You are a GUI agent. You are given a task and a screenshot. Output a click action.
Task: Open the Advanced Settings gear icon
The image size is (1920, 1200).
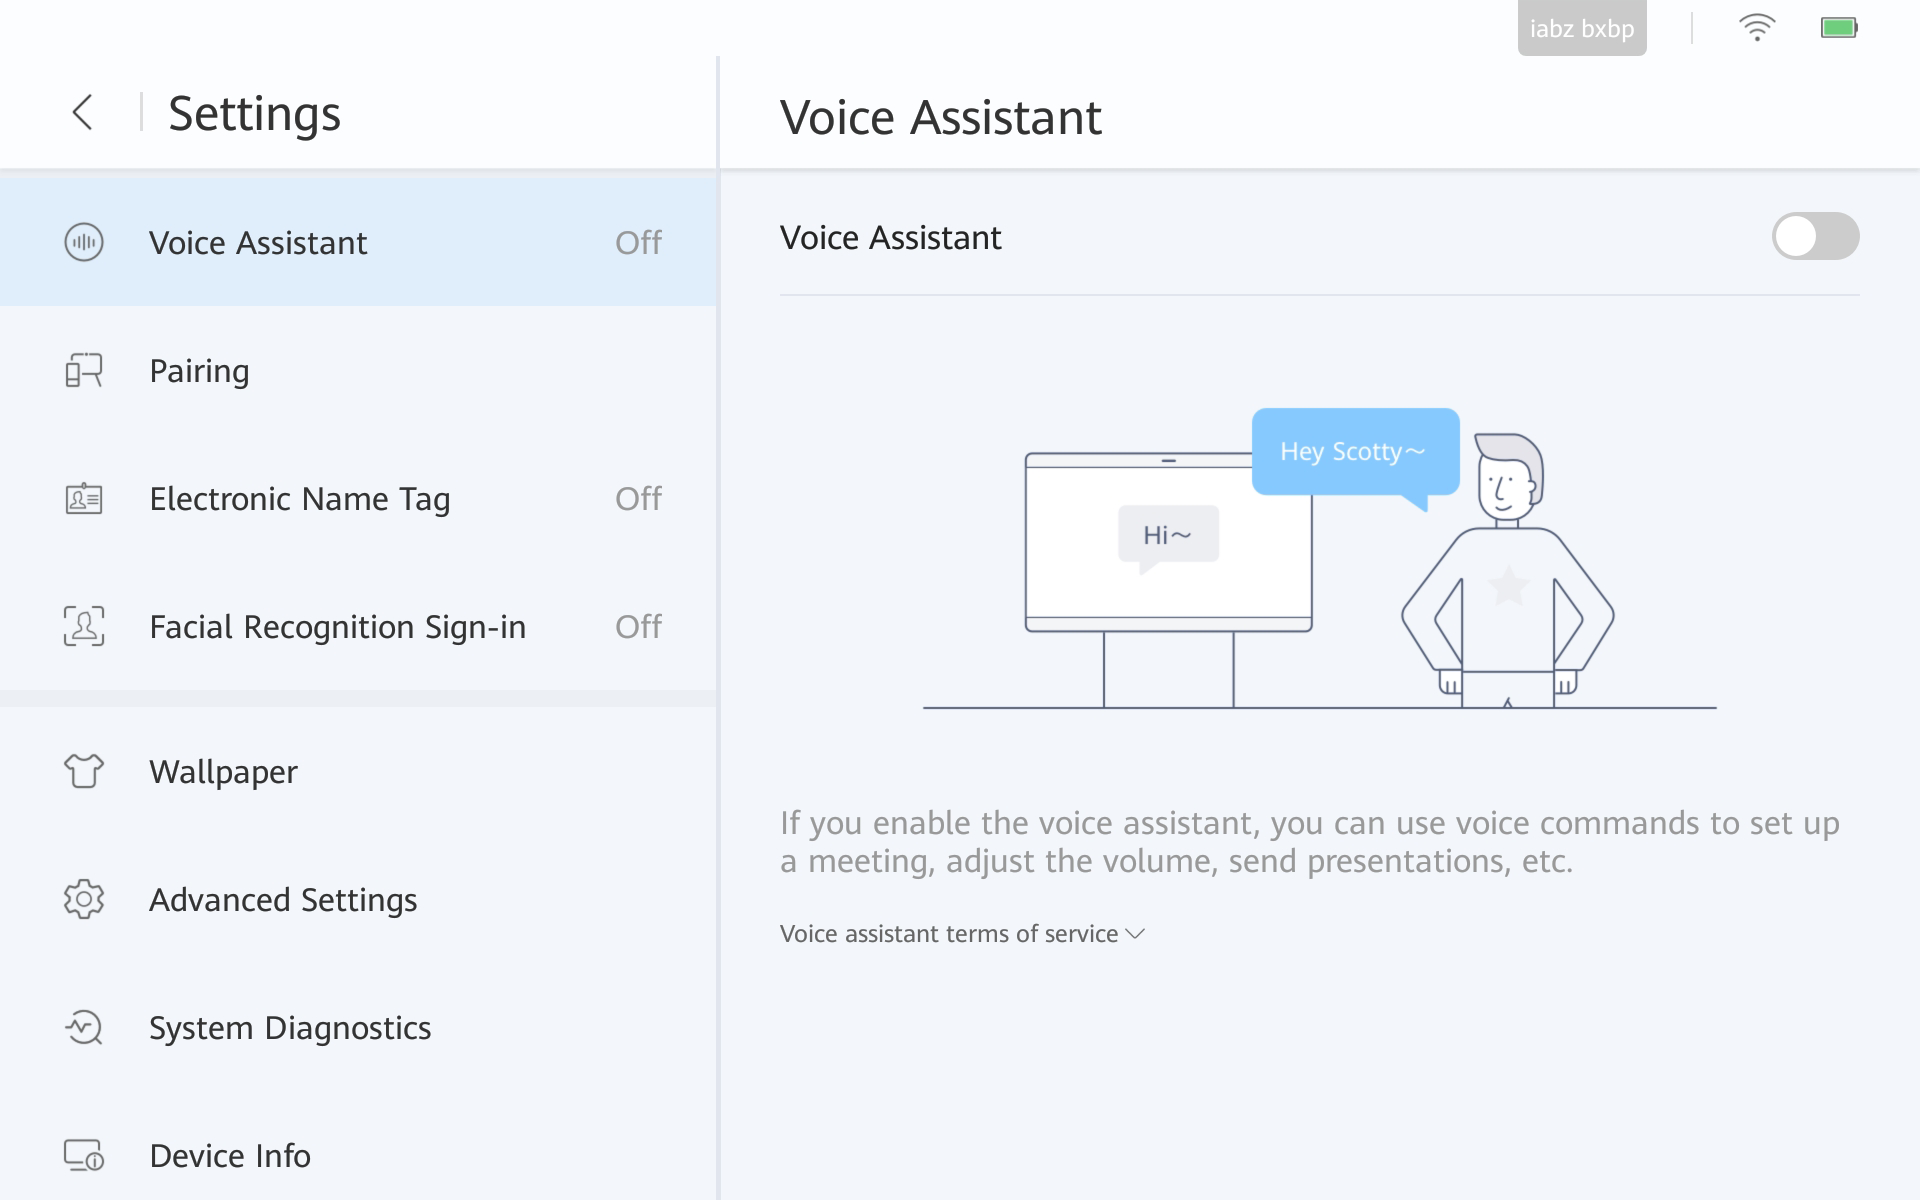click(x=84, y=899)
